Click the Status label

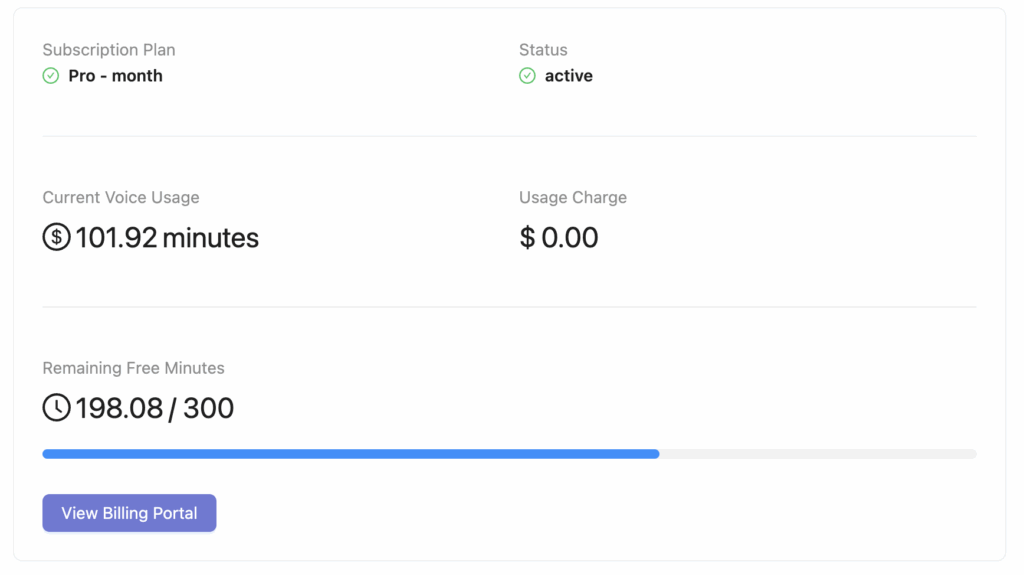[543, 50]
